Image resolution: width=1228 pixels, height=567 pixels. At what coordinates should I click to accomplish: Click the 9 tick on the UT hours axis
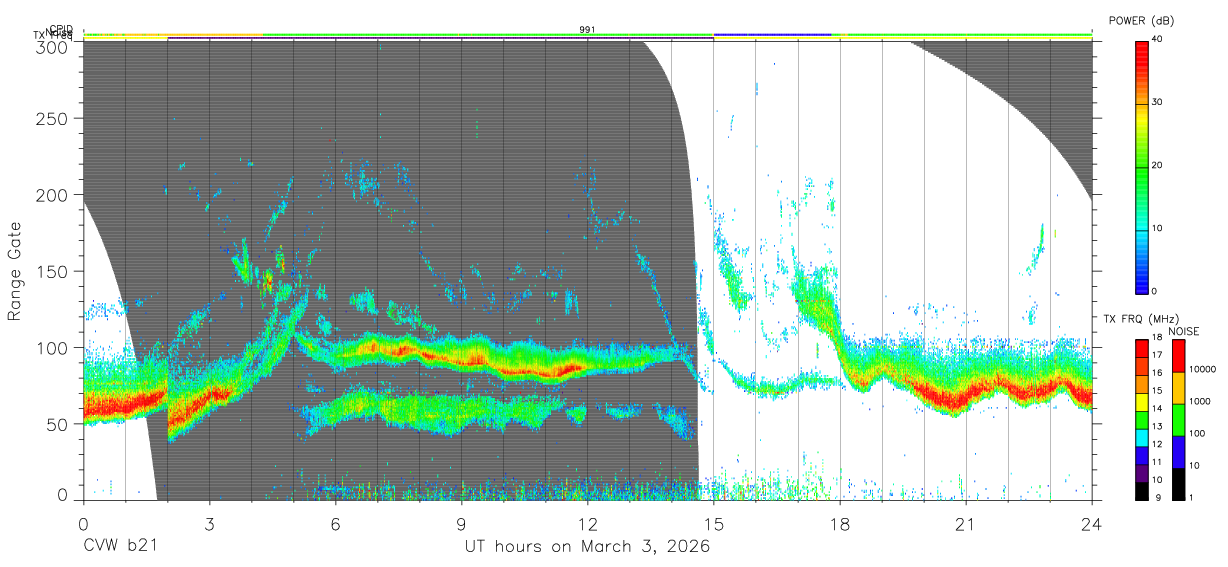click(461, 523)
